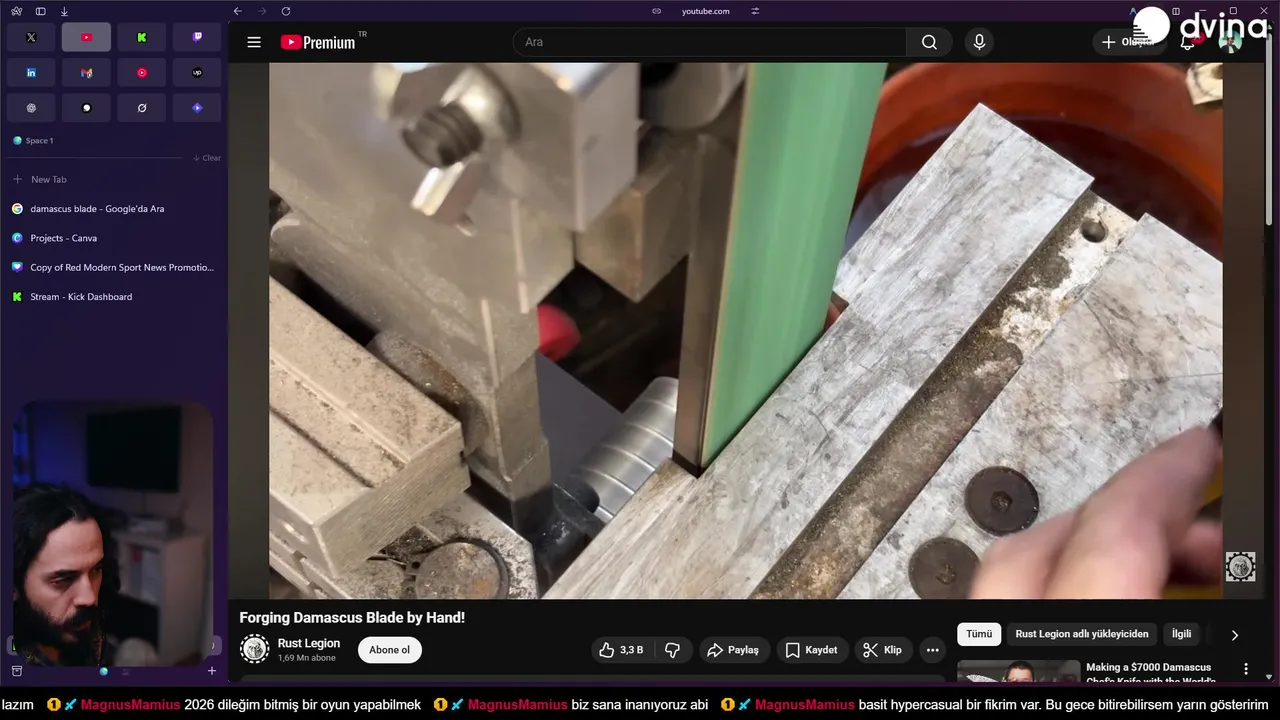Open the Upwork pinned tab
Viewport: 1280px width, 720px height.
pos(197,72)
